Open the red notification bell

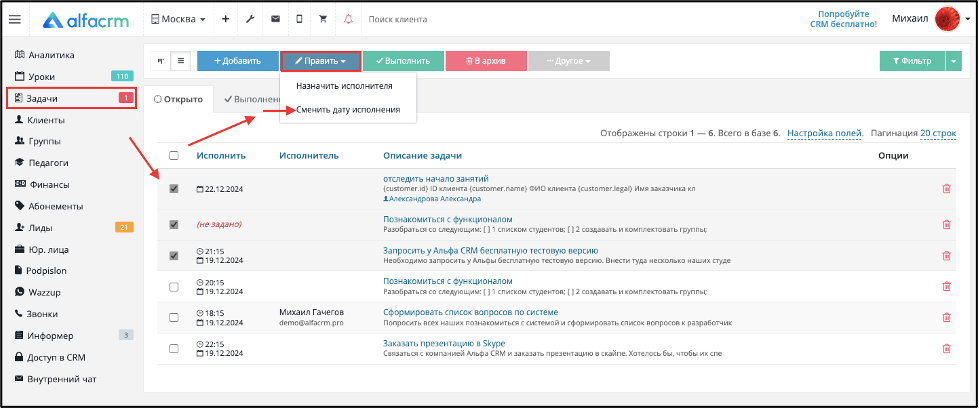click(x=348, y=19)
